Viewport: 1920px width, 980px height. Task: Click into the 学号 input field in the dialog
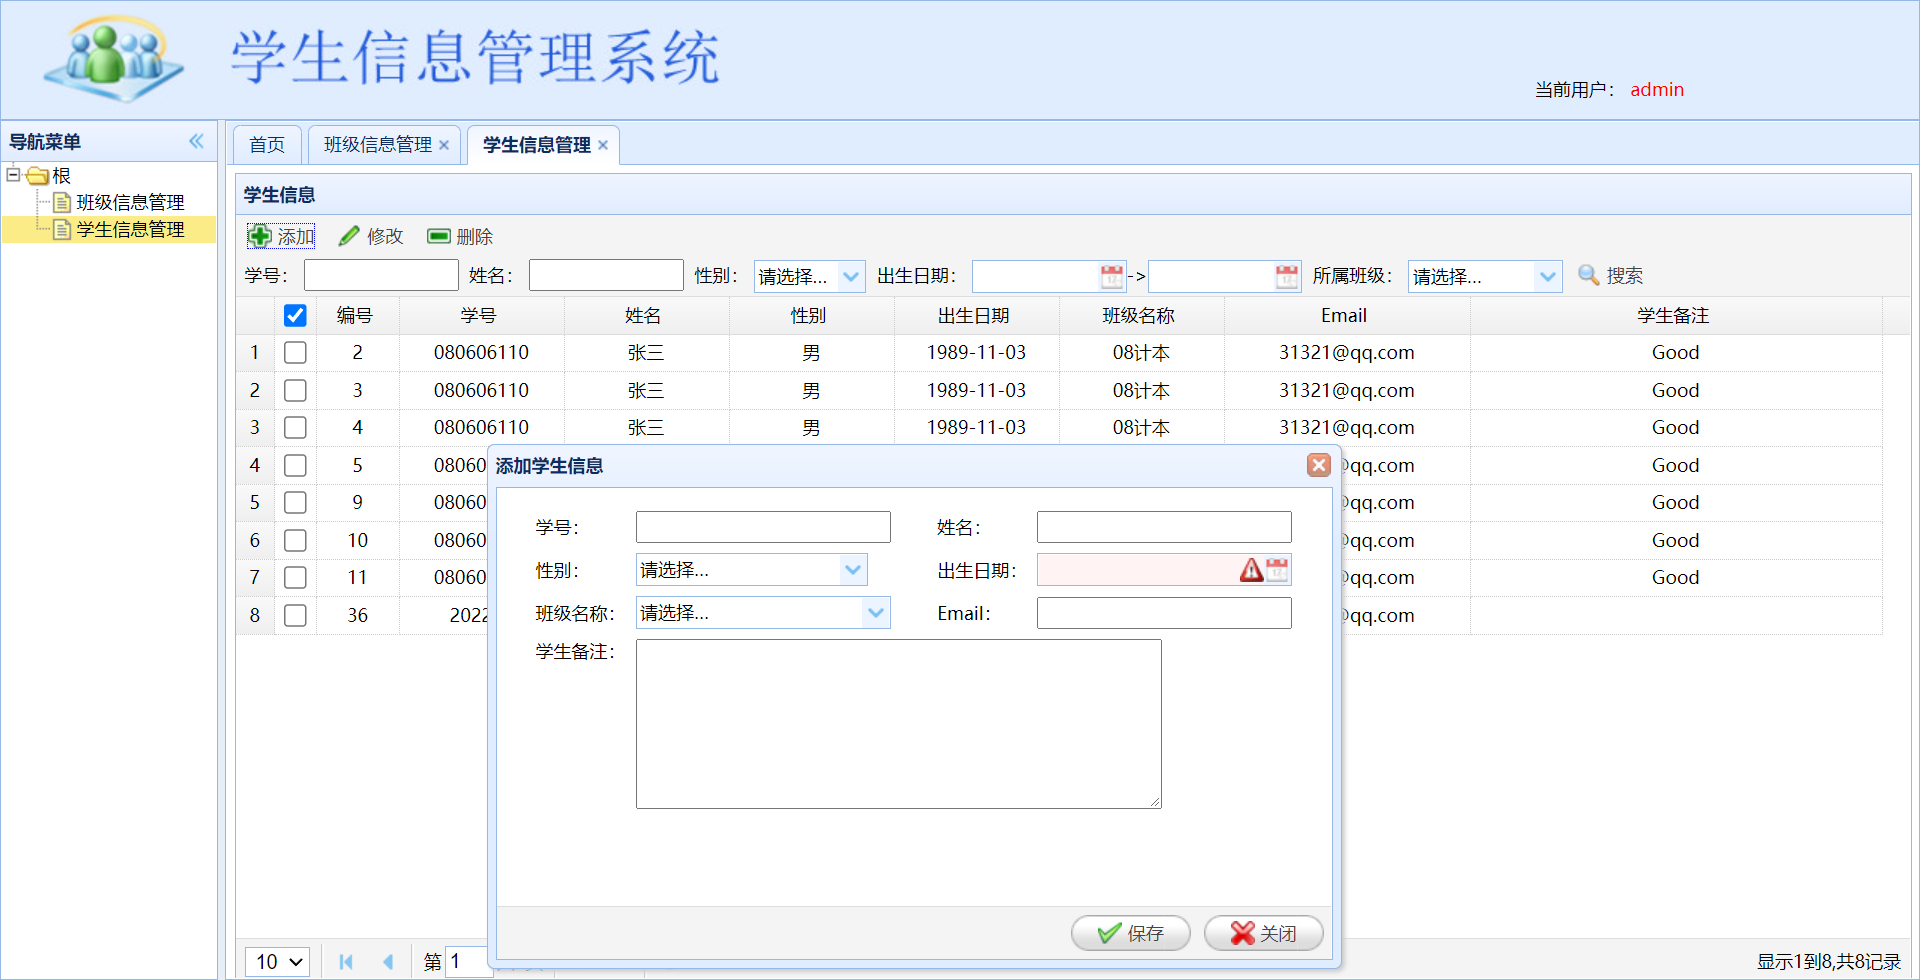coord(763,526)
